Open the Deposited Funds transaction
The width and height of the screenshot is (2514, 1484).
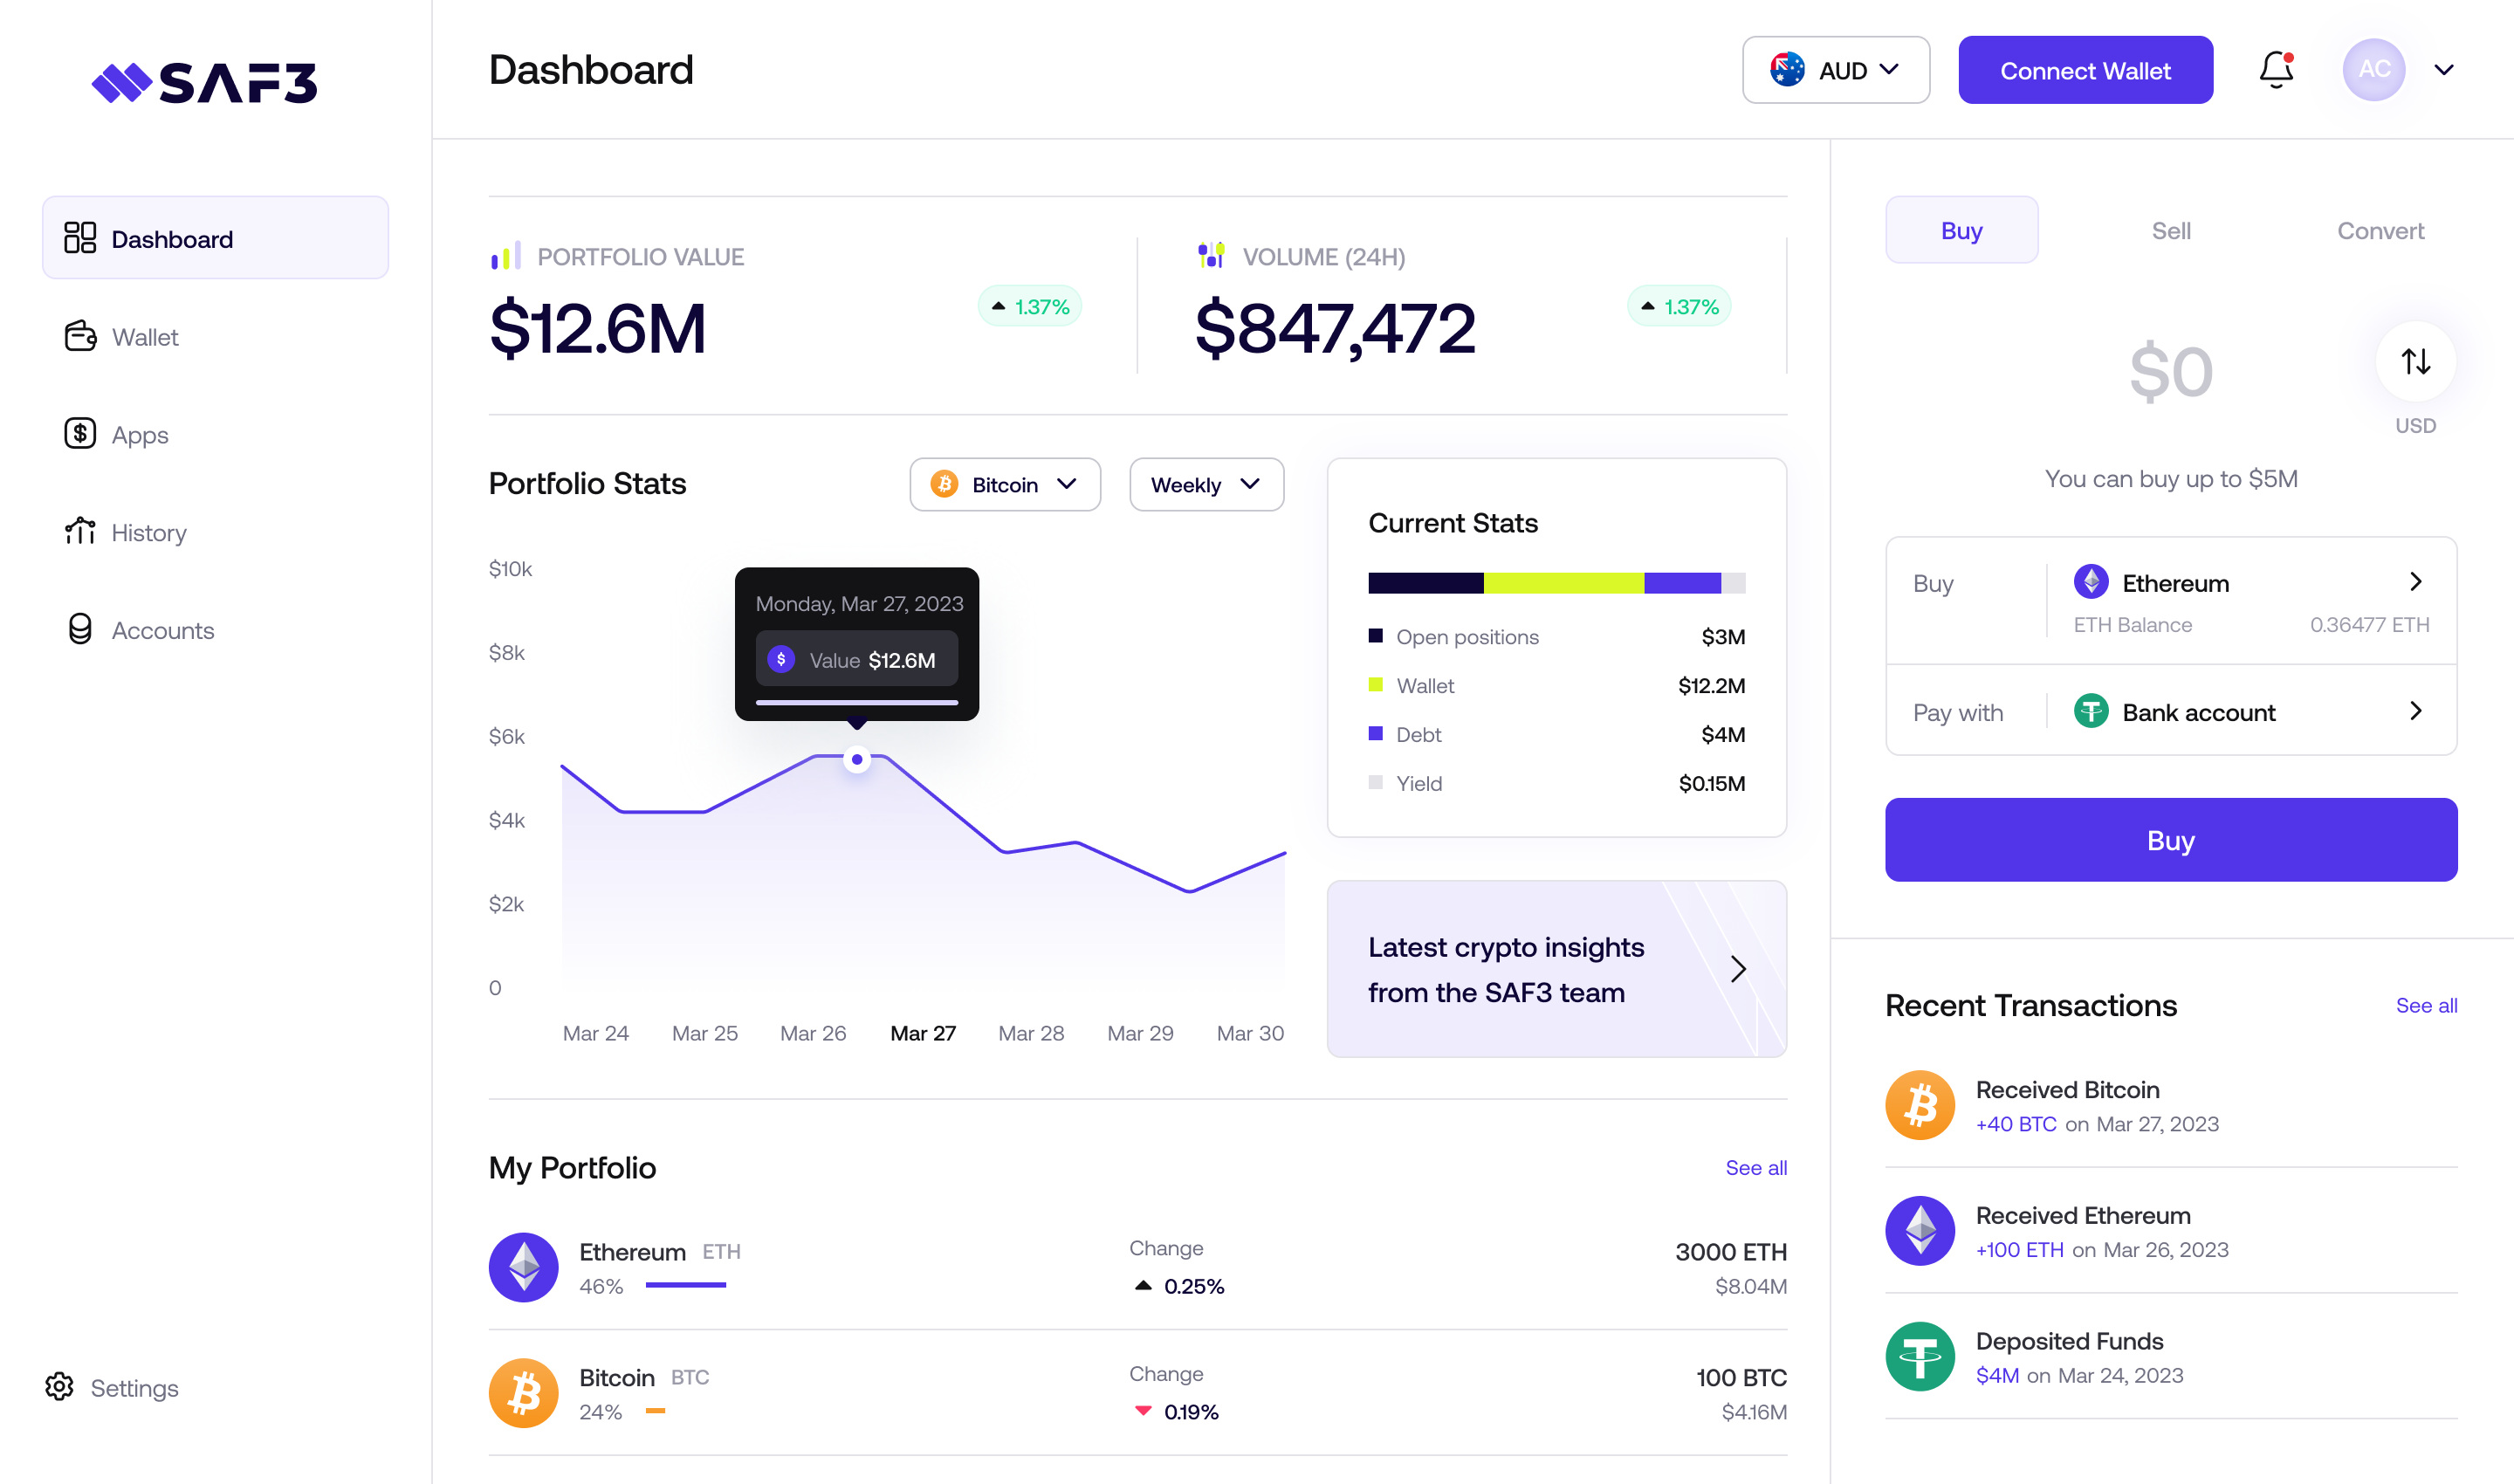tap(2171, 1357)
